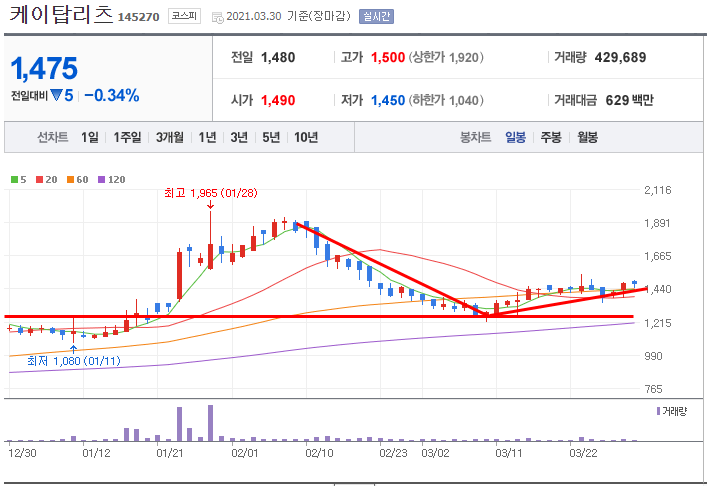Click the 1,215 price axis label

[x=658, y=323]
